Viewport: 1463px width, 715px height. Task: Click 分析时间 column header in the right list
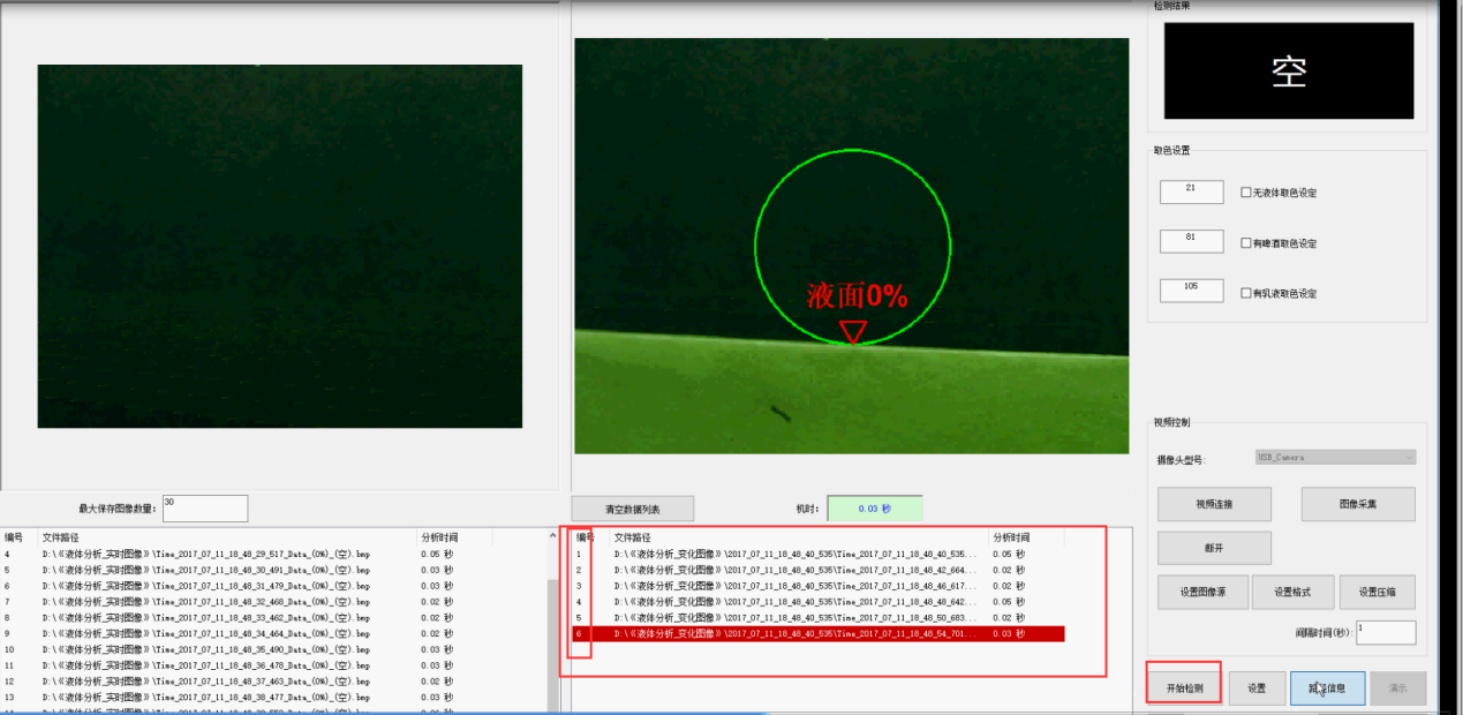coord(1025,538)
